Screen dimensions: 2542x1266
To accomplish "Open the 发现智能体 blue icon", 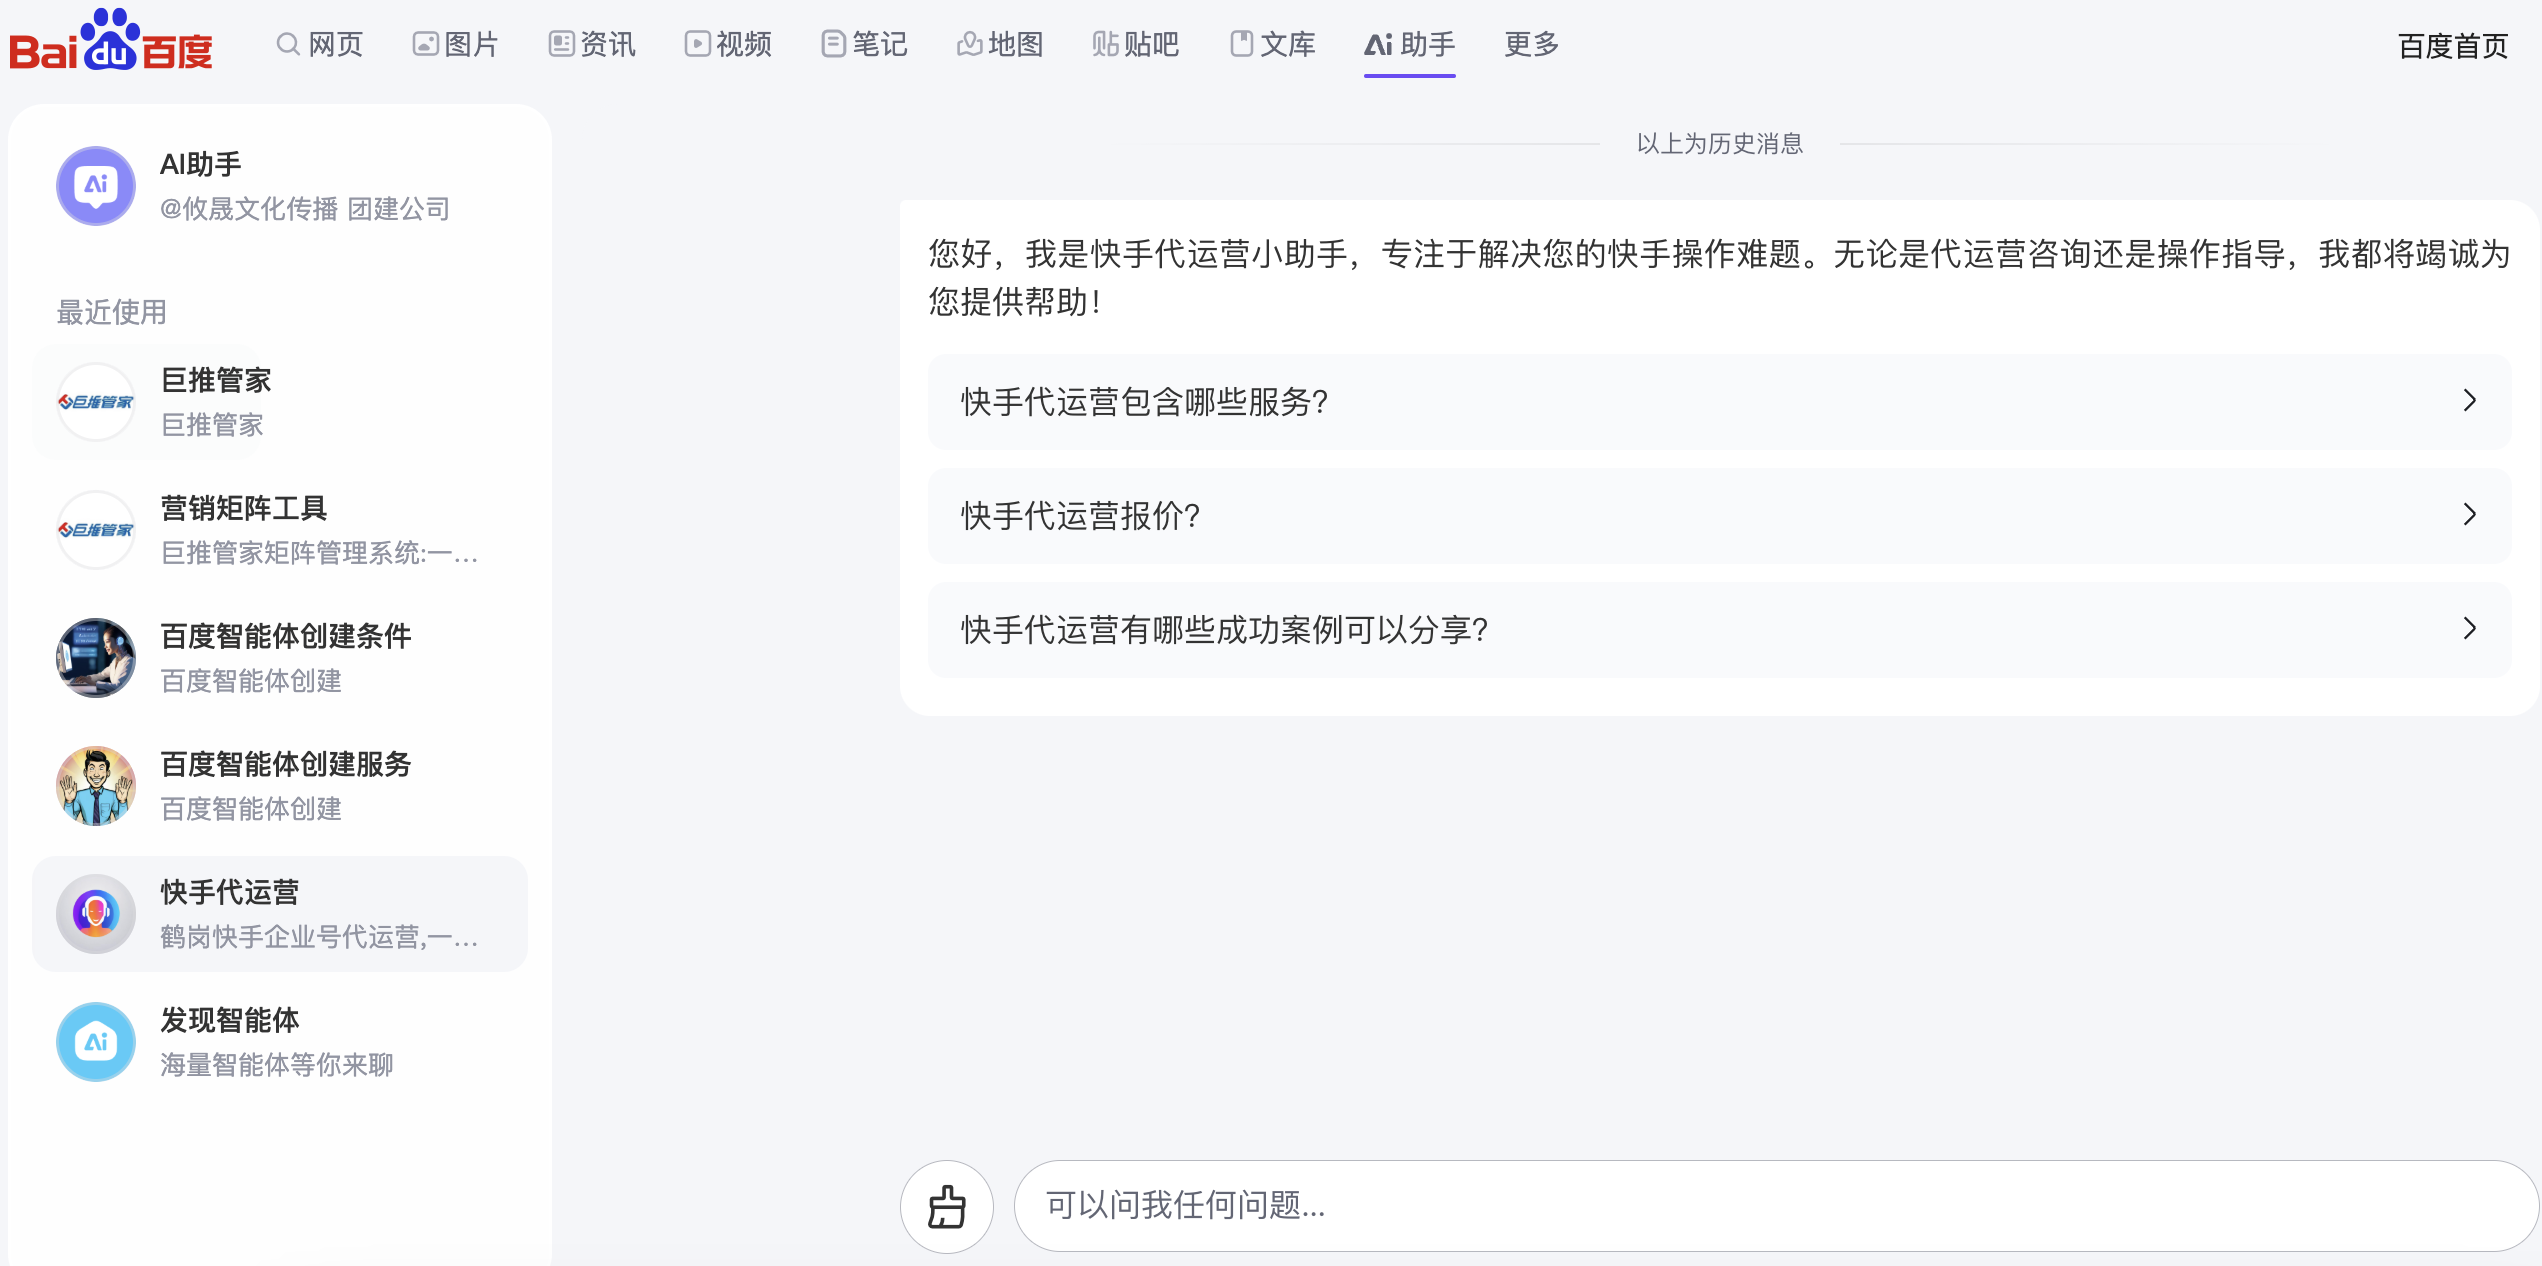I will (x=96, y=1042).
